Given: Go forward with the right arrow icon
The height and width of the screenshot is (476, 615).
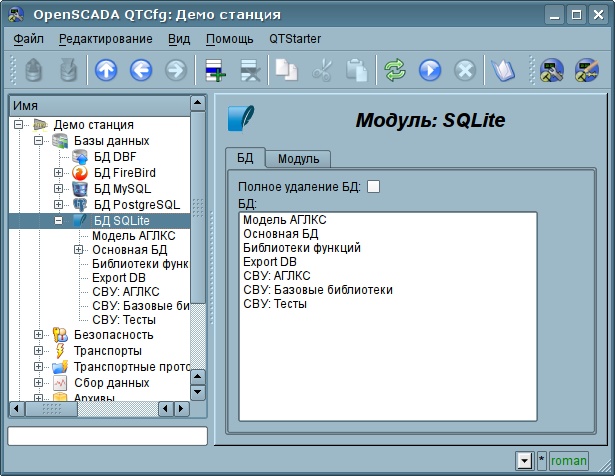Looking at the screenshot, I should click(x=176, y=71).
